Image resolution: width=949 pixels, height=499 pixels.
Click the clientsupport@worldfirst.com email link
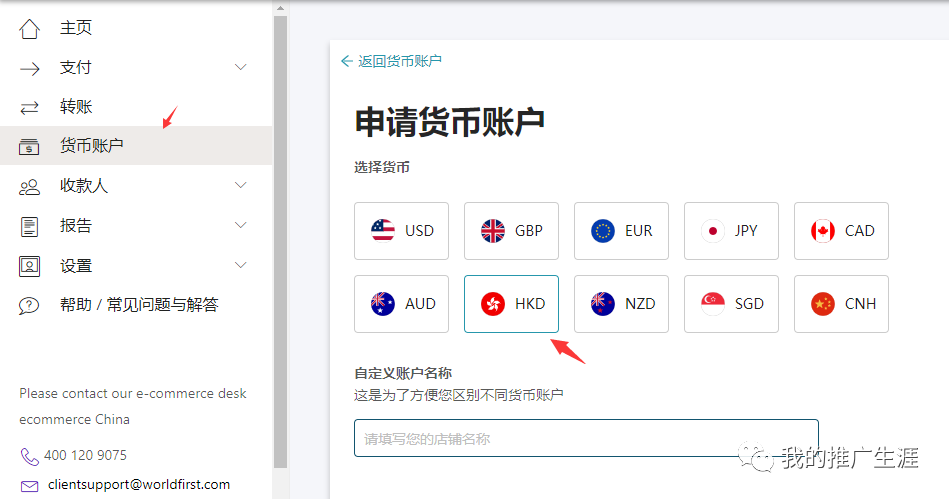tap(139, 484)
